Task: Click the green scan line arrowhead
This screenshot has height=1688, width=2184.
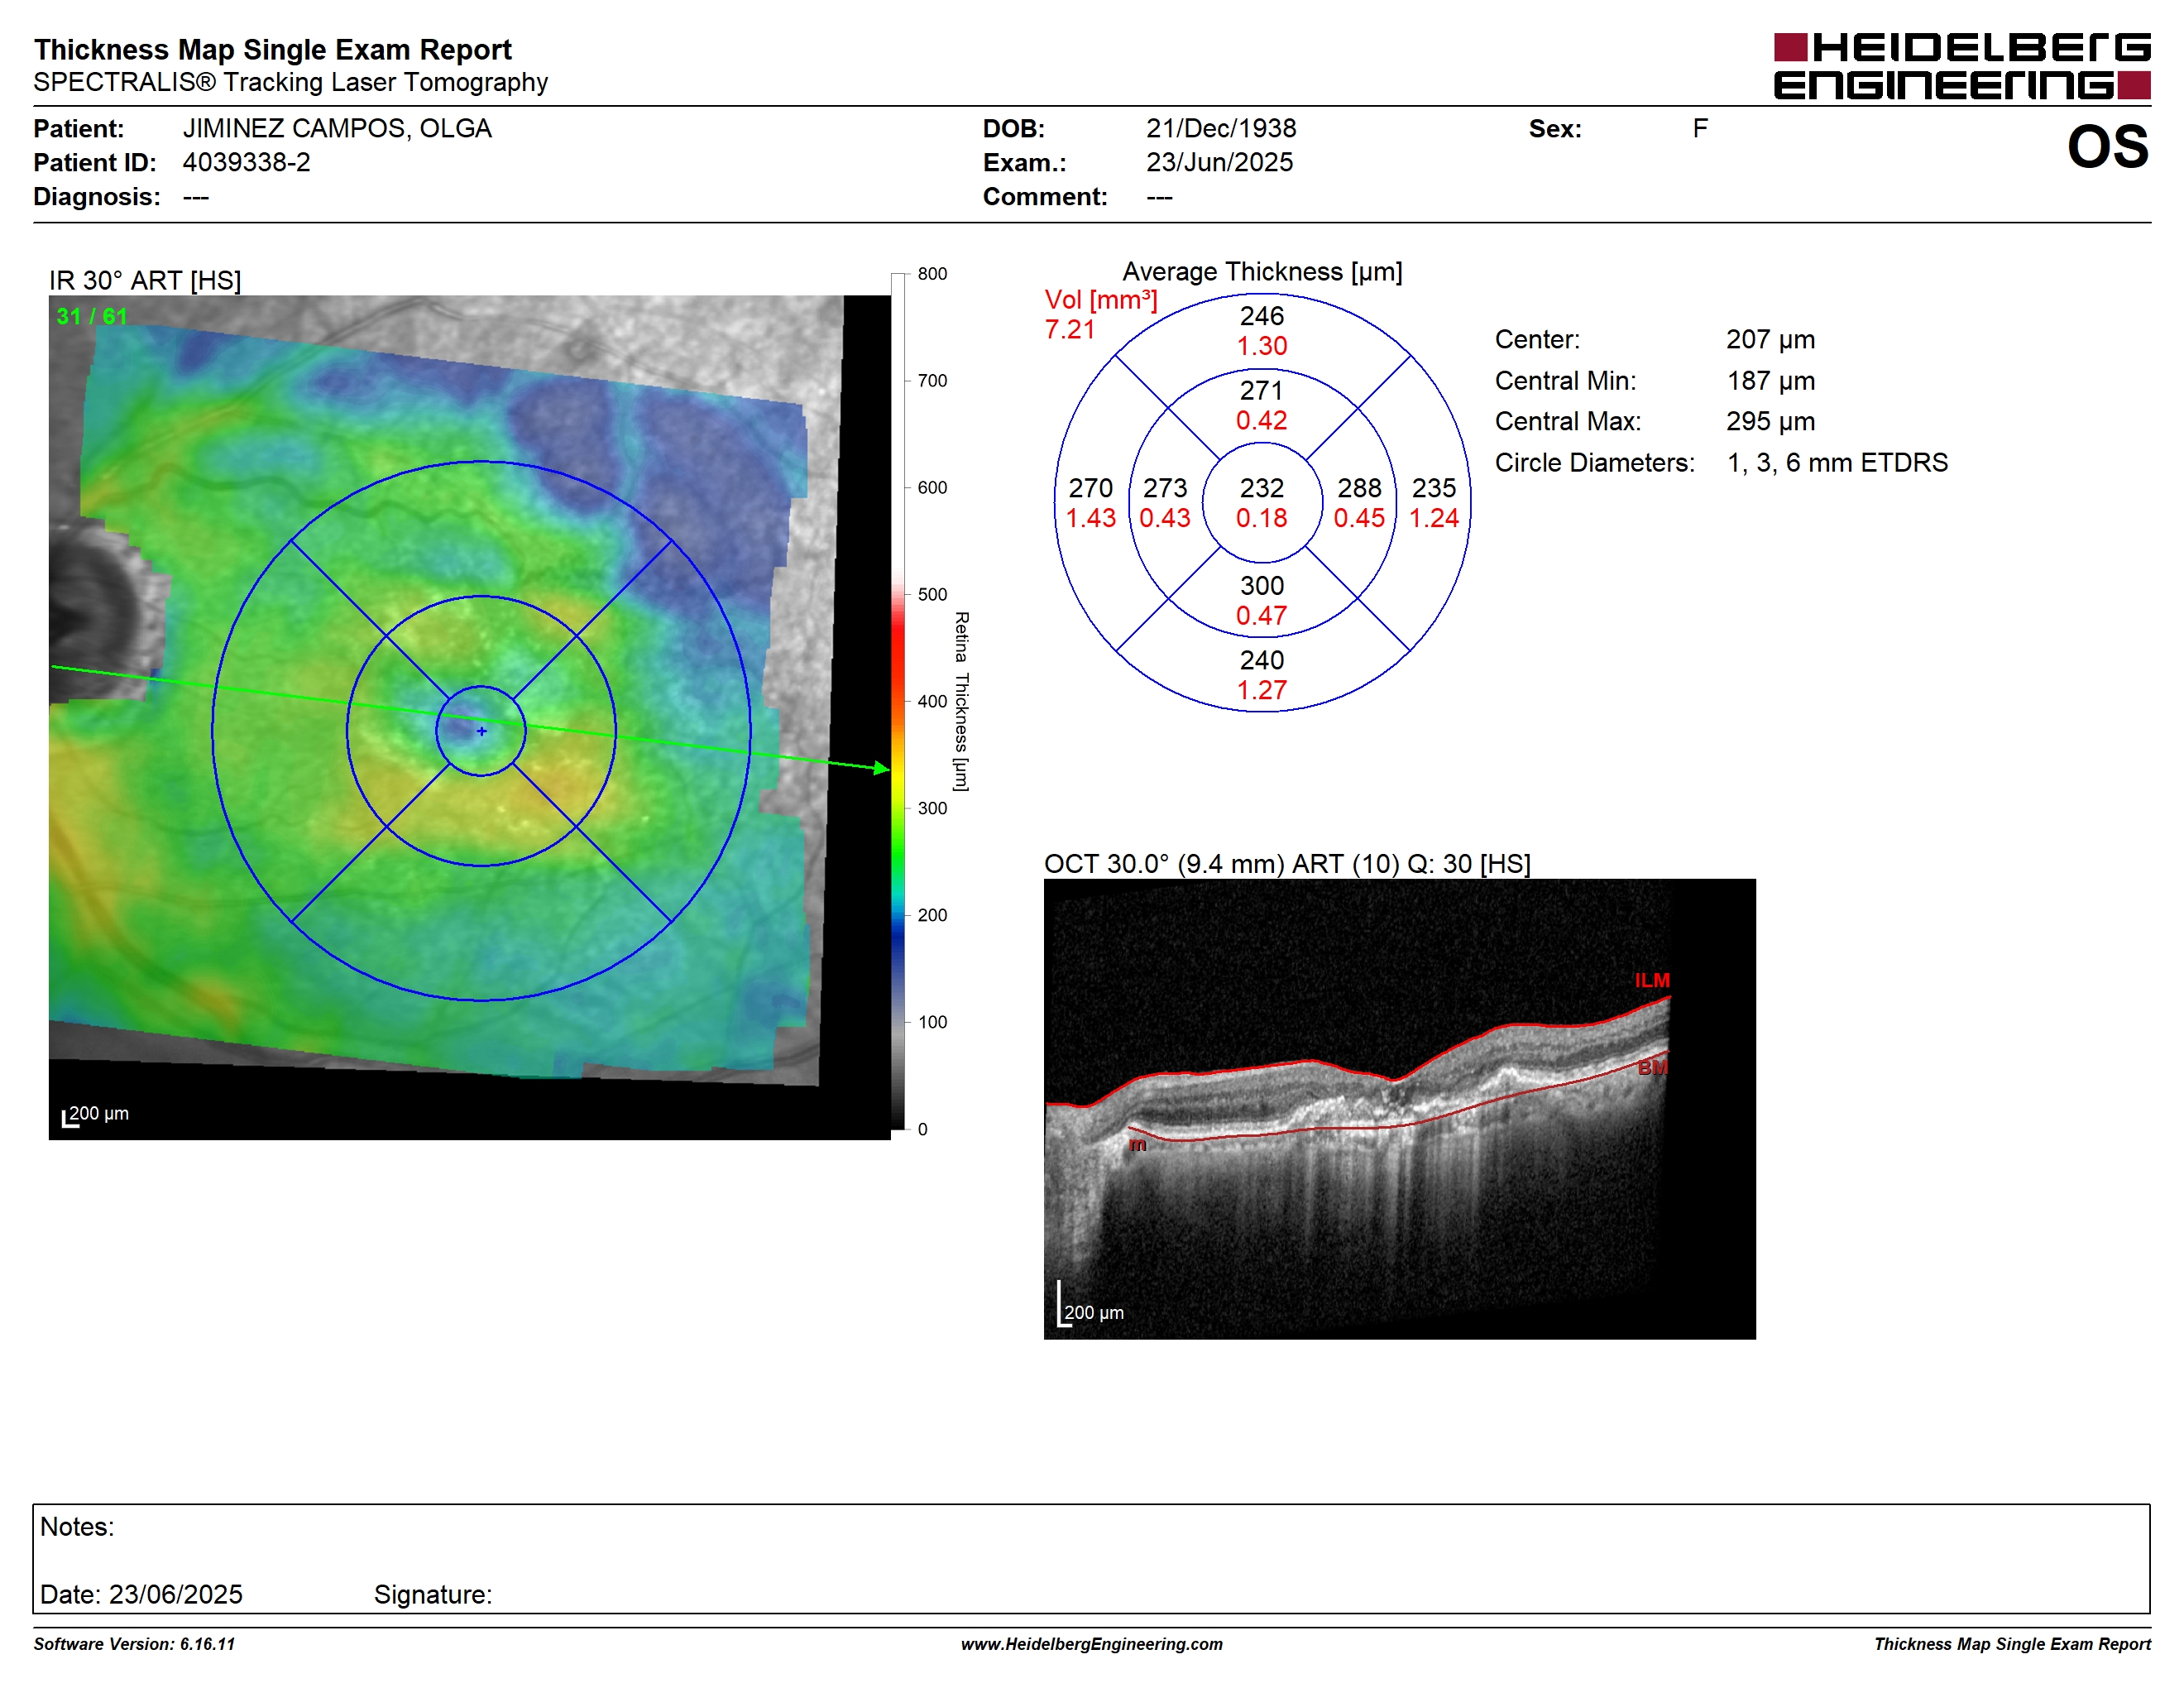Action: [x=881, y=767]
